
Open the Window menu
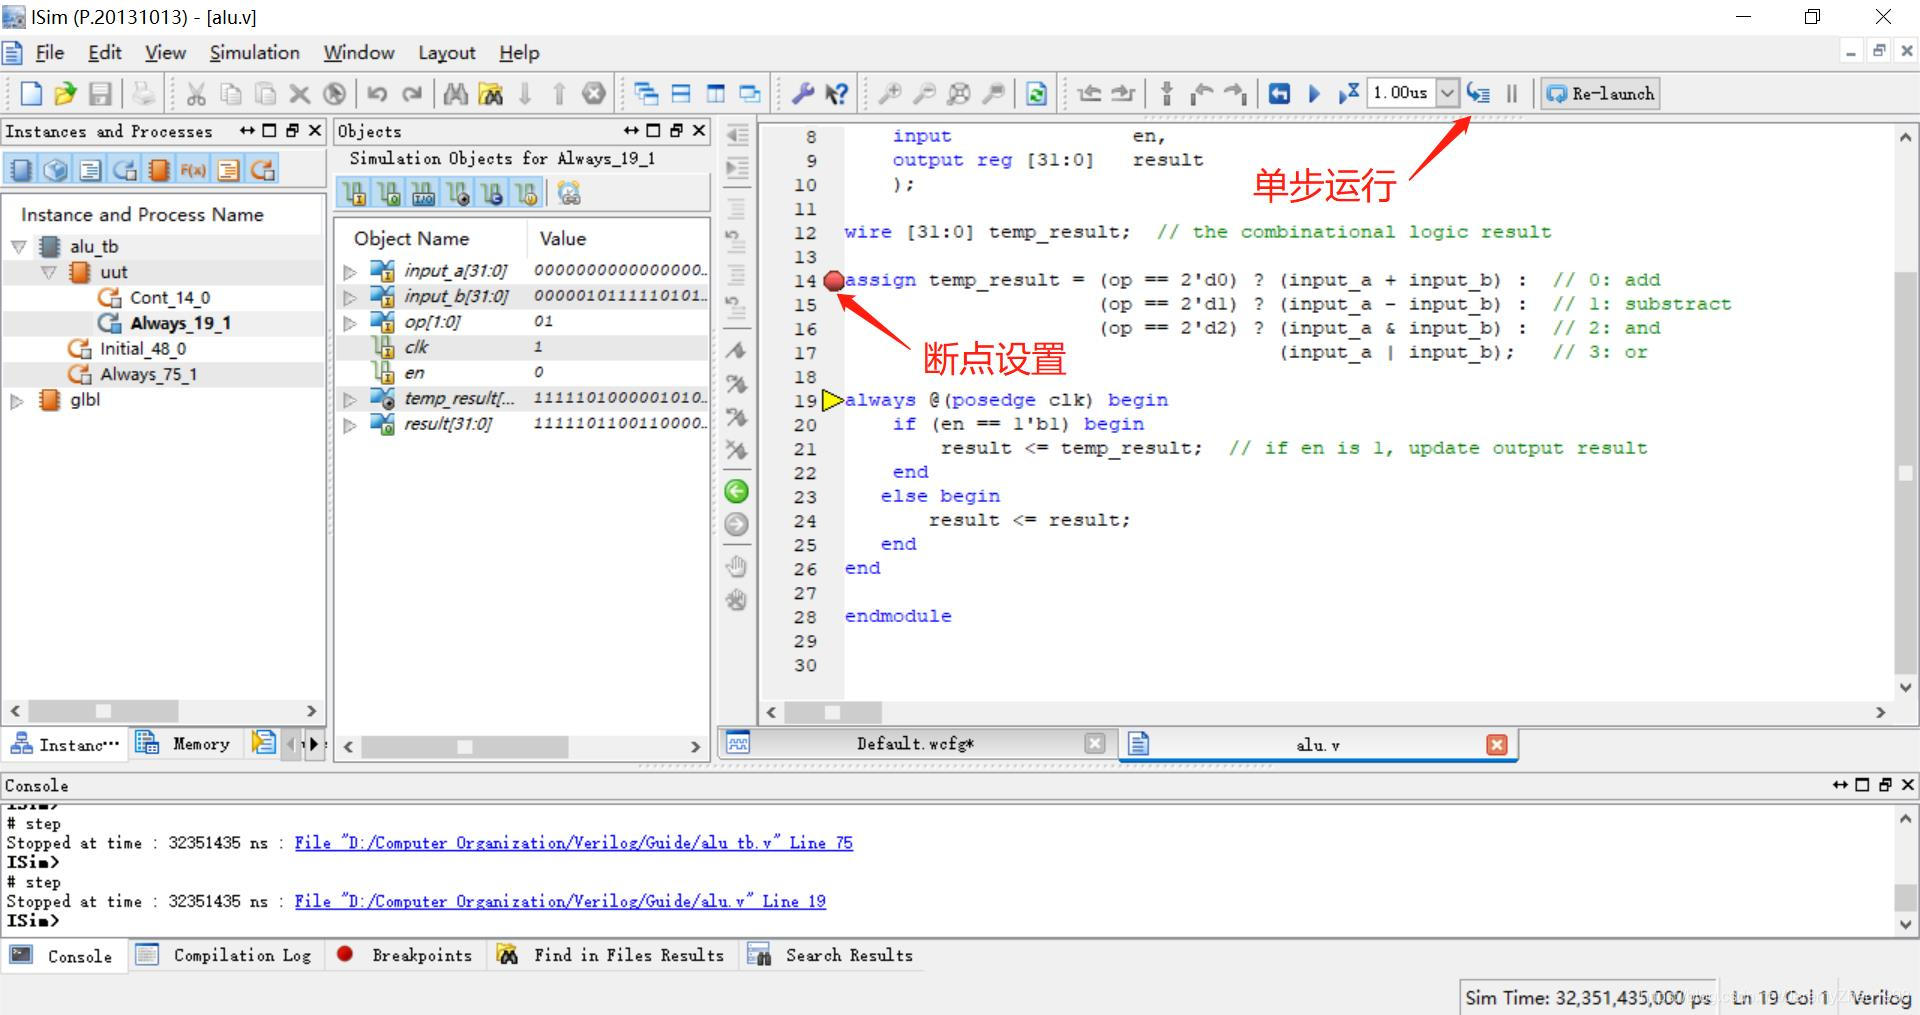pyautogui.click(x=358, y=53)
